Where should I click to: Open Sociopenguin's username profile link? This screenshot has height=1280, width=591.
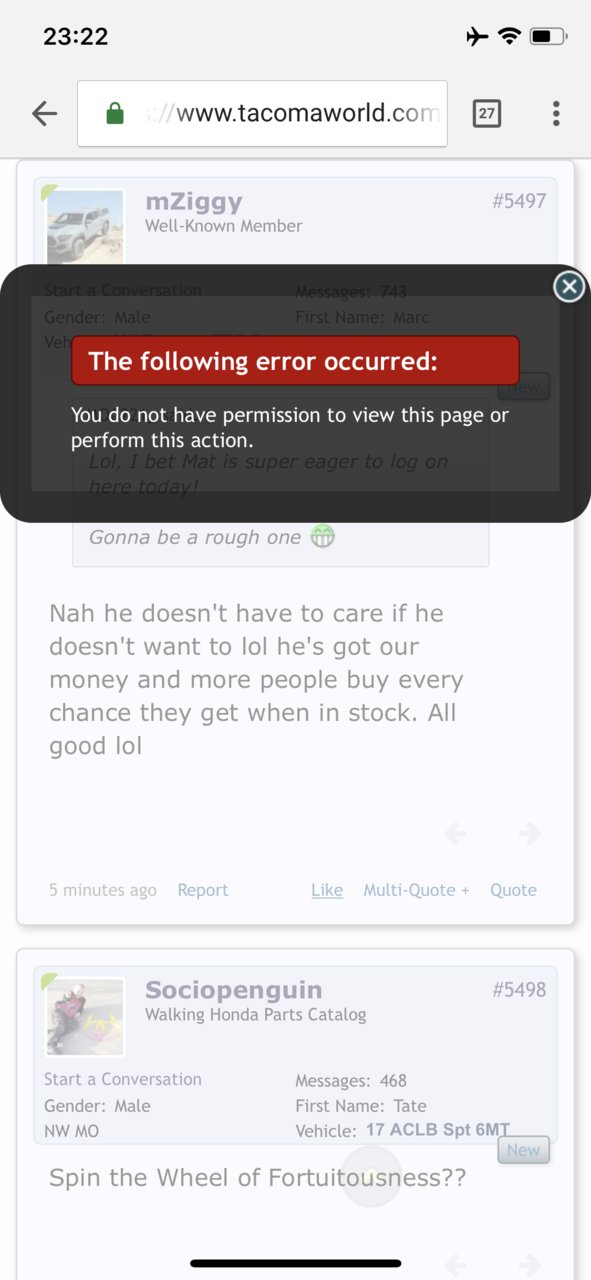click(234, 990)
